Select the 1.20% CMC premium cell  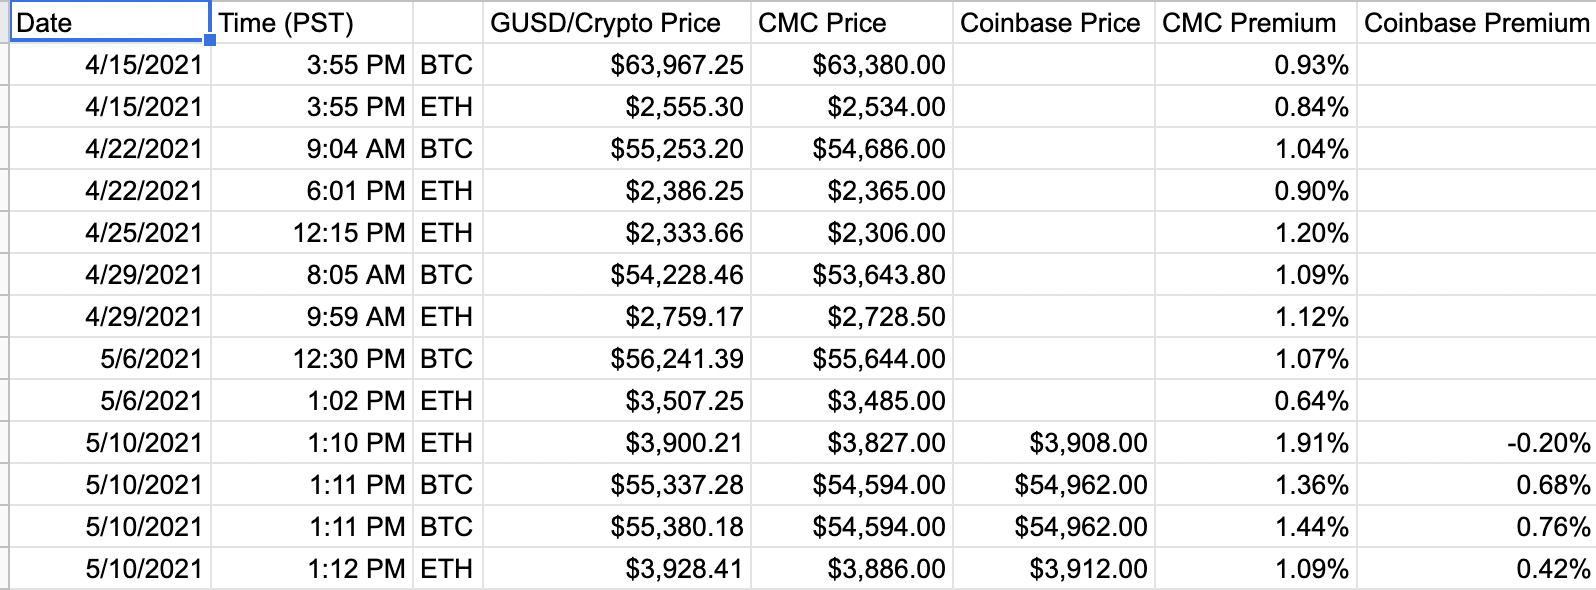pos(1256,233)
